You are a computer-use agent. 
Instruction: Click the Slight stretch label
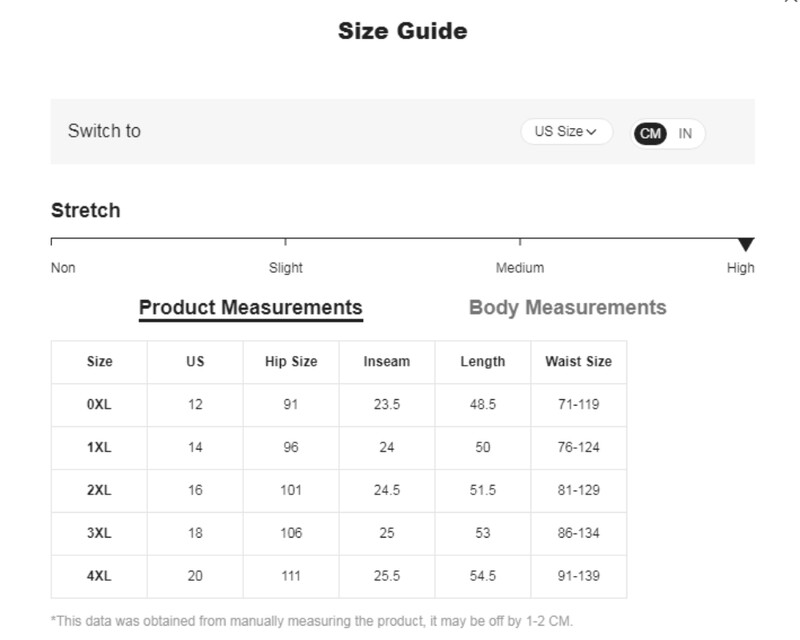tap(286, 268)
